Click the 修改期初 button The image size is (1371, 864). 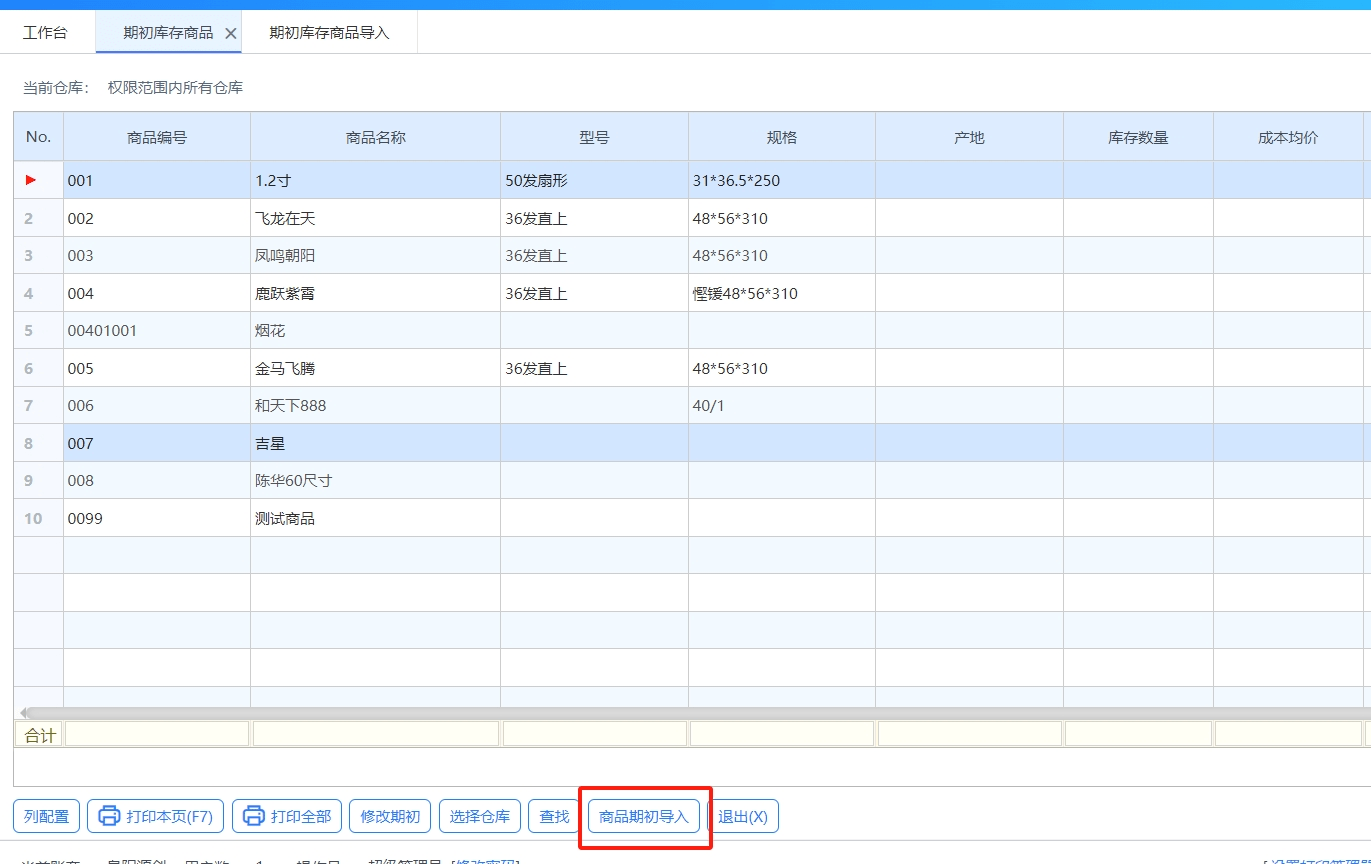390,816
